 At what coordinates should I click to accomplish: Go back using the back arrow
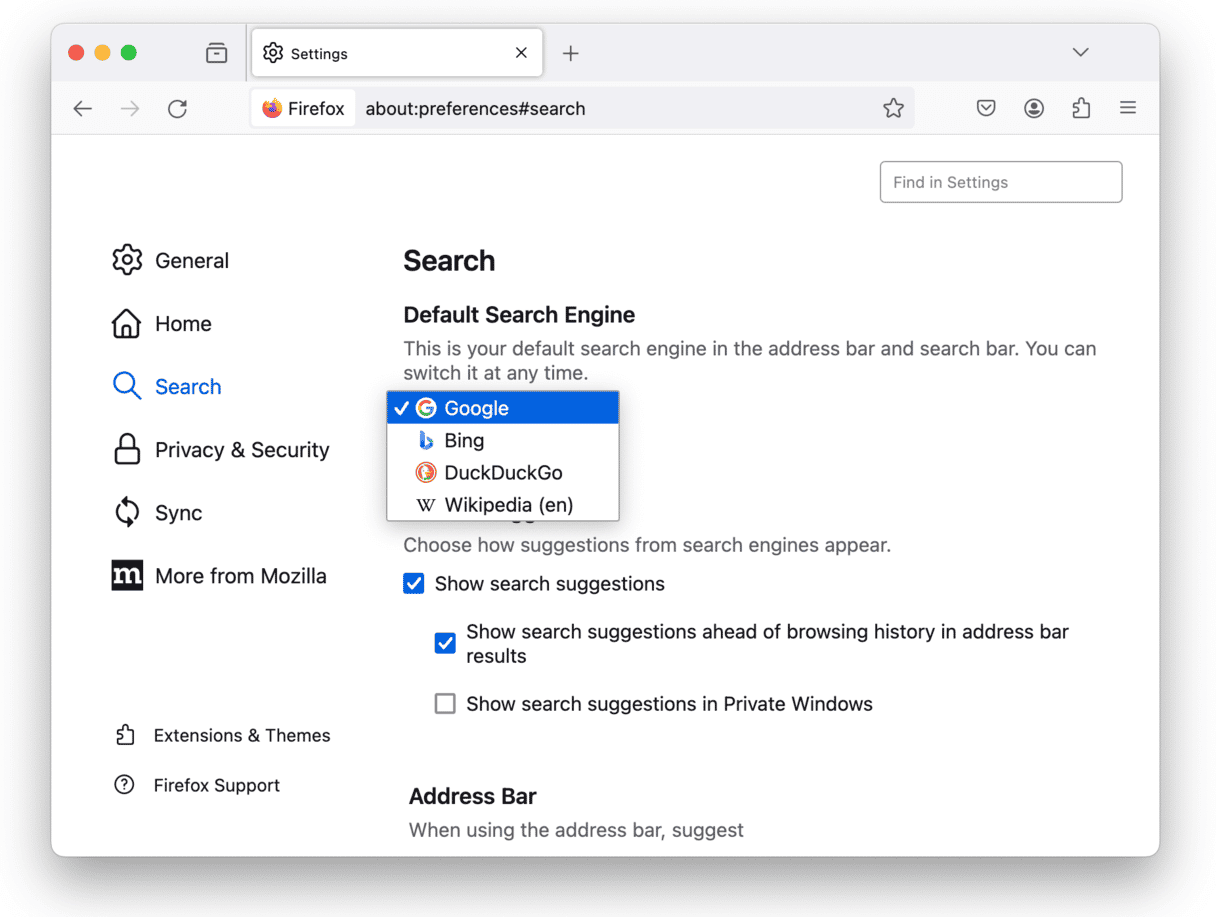pos(83,108)
